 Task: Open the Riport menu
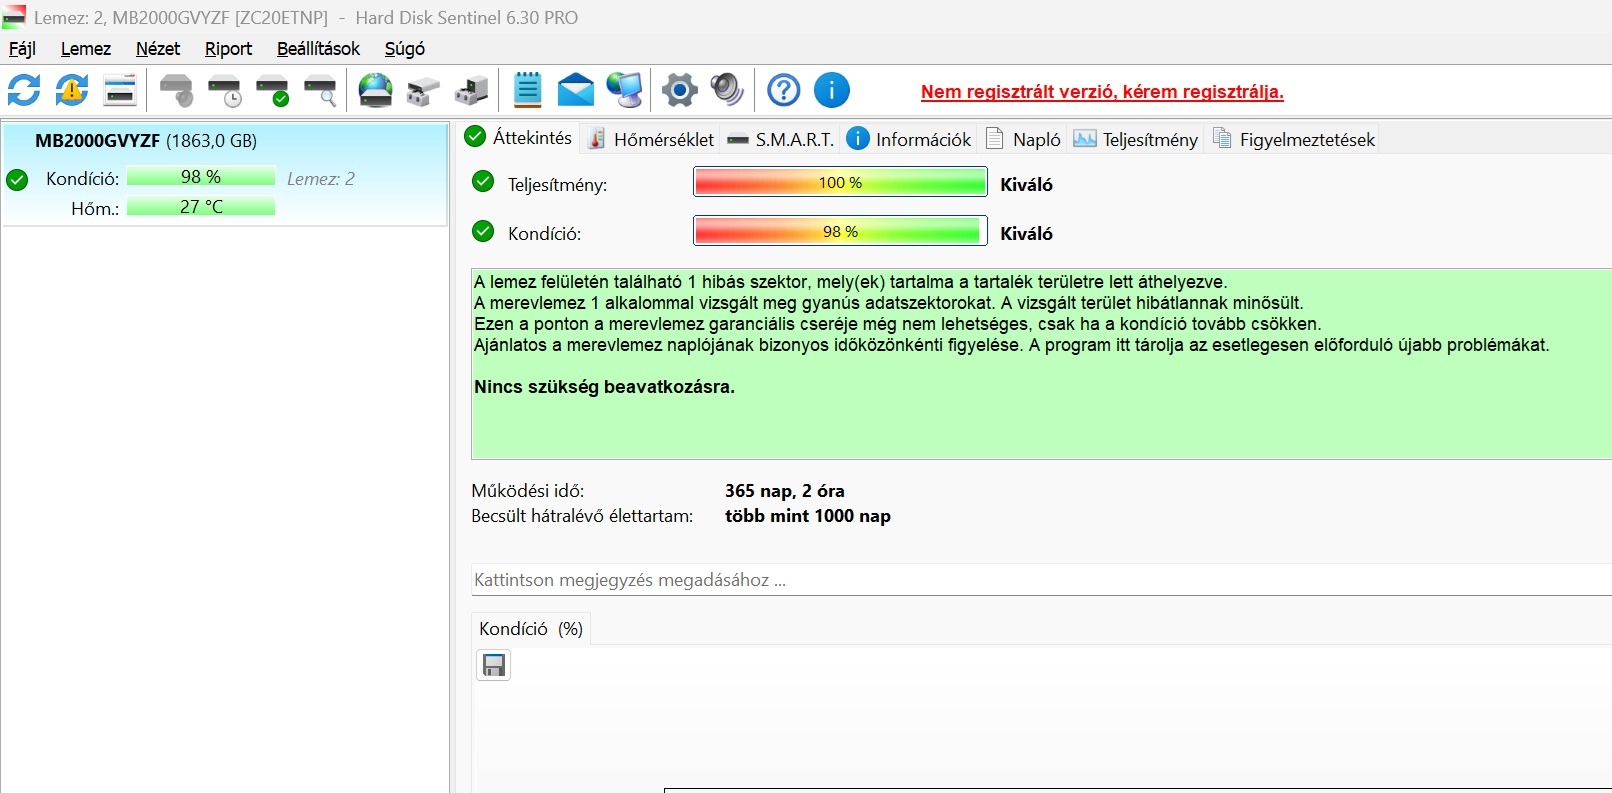(228, 49)
